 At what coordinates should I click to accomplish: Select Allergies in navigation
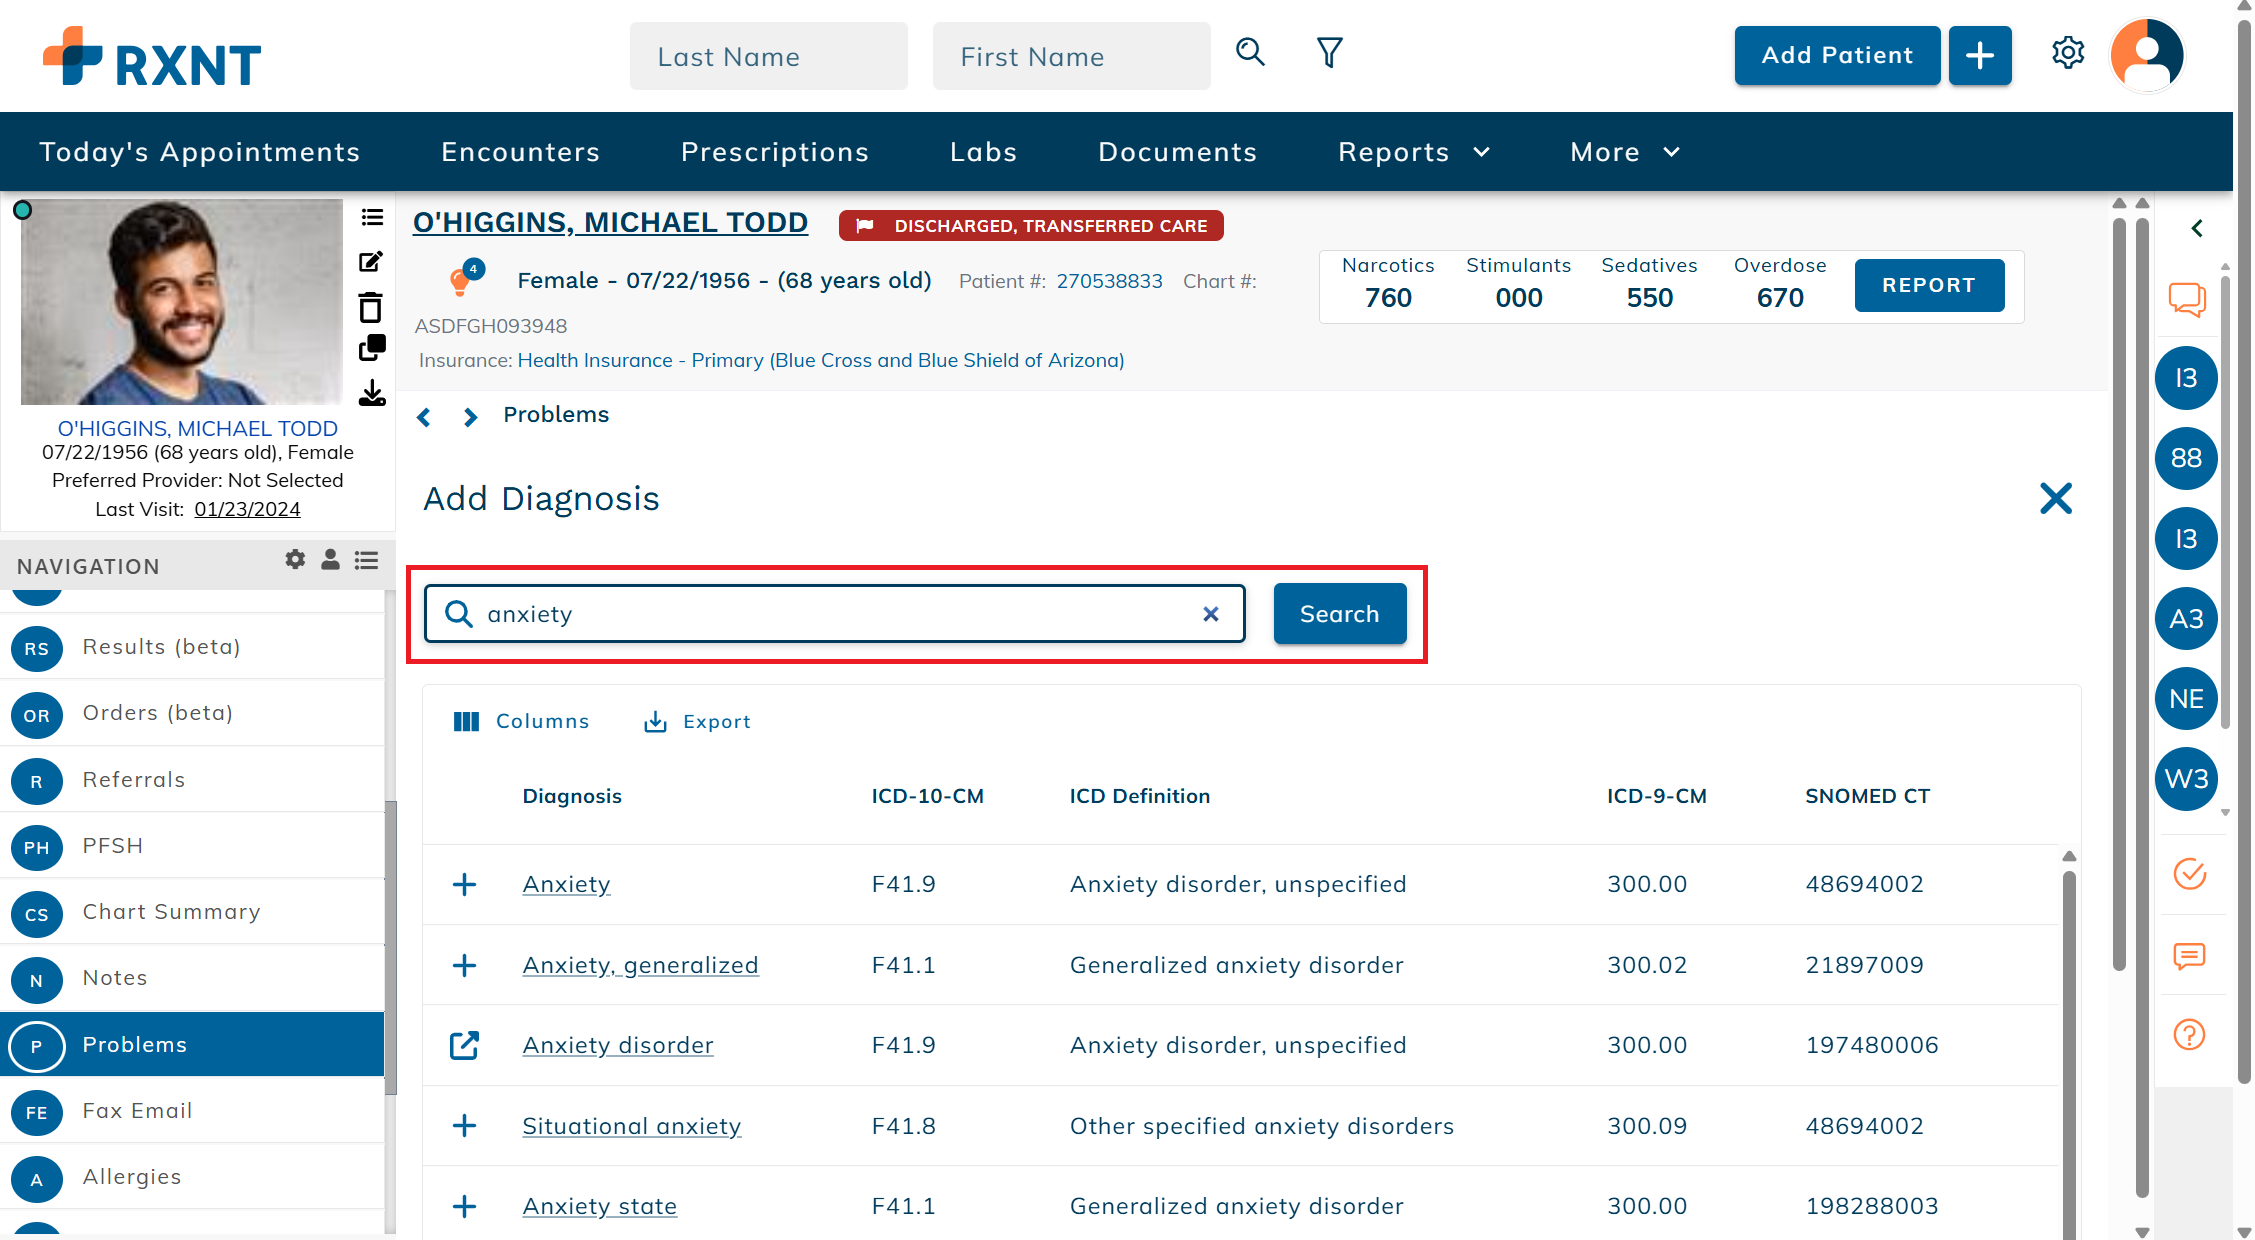(192, 1177)
